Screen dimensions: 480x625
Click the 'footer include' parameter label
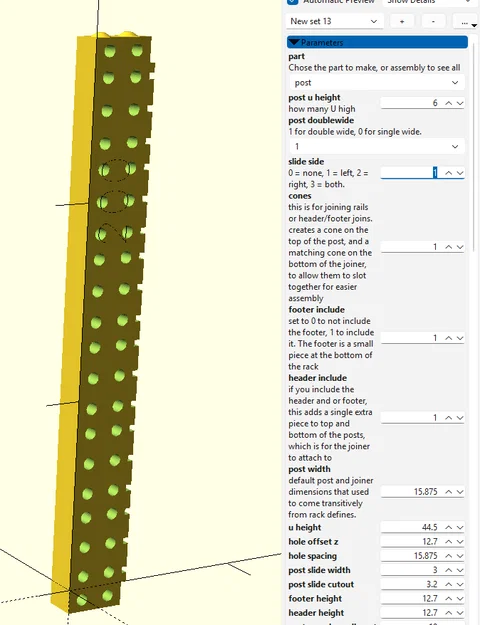pos(317,309)
